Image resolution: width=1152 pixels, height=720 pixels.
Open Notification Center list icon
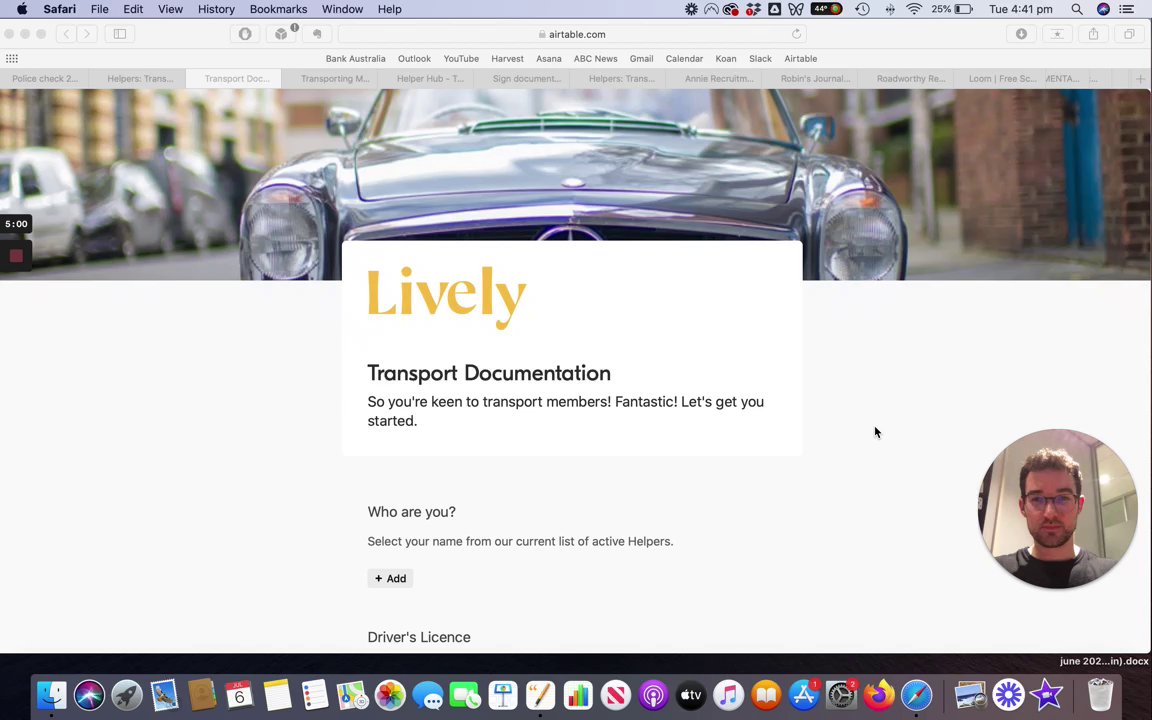(1126, 10)
